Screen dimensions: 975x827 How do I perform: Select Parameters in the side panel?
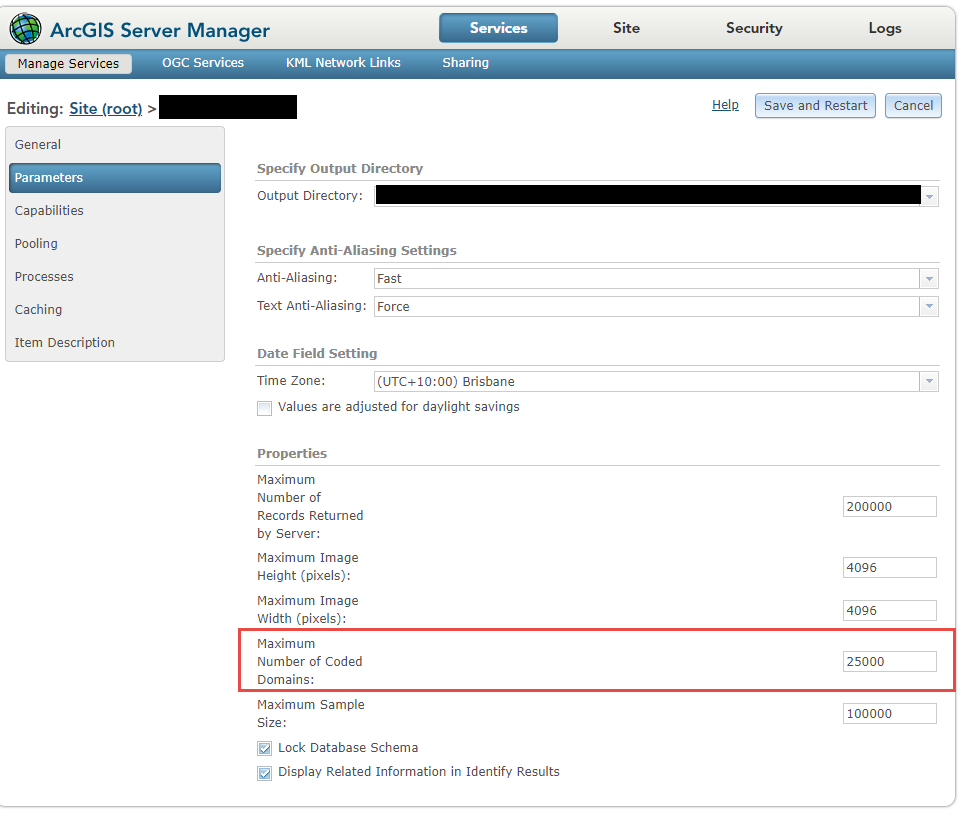point(115,178)
